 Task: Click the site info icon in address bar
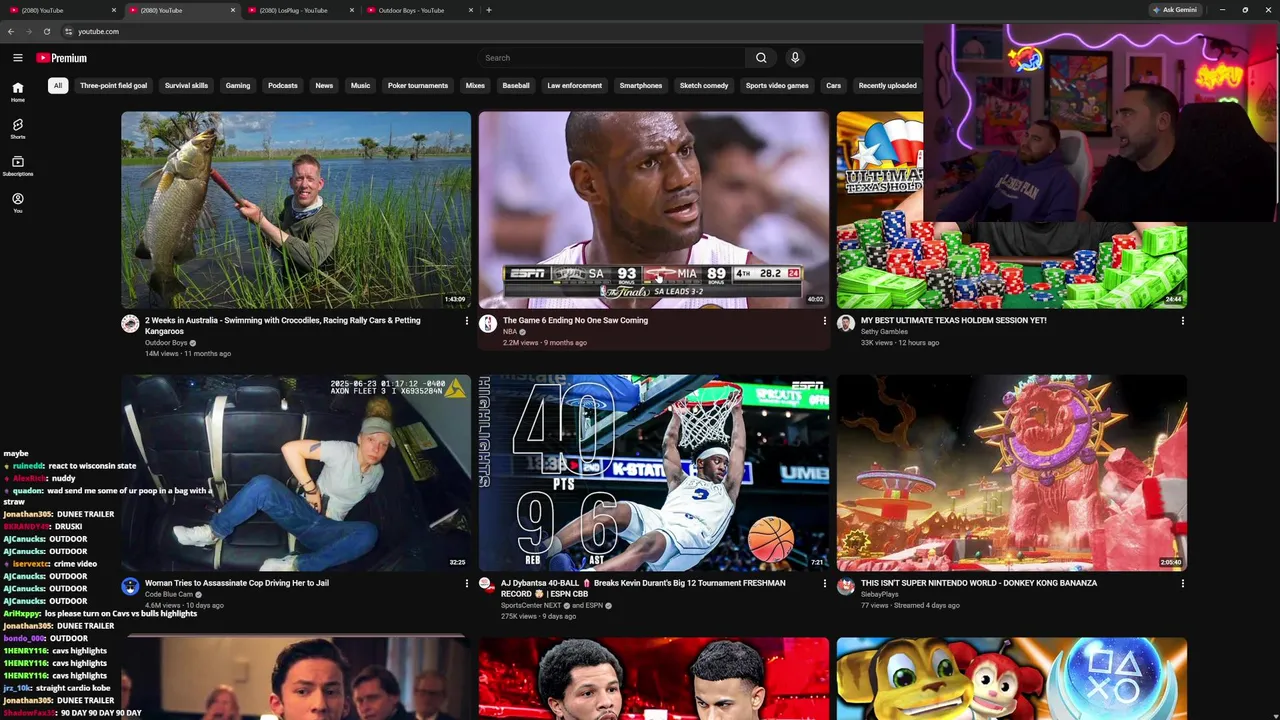click(68, 31)
